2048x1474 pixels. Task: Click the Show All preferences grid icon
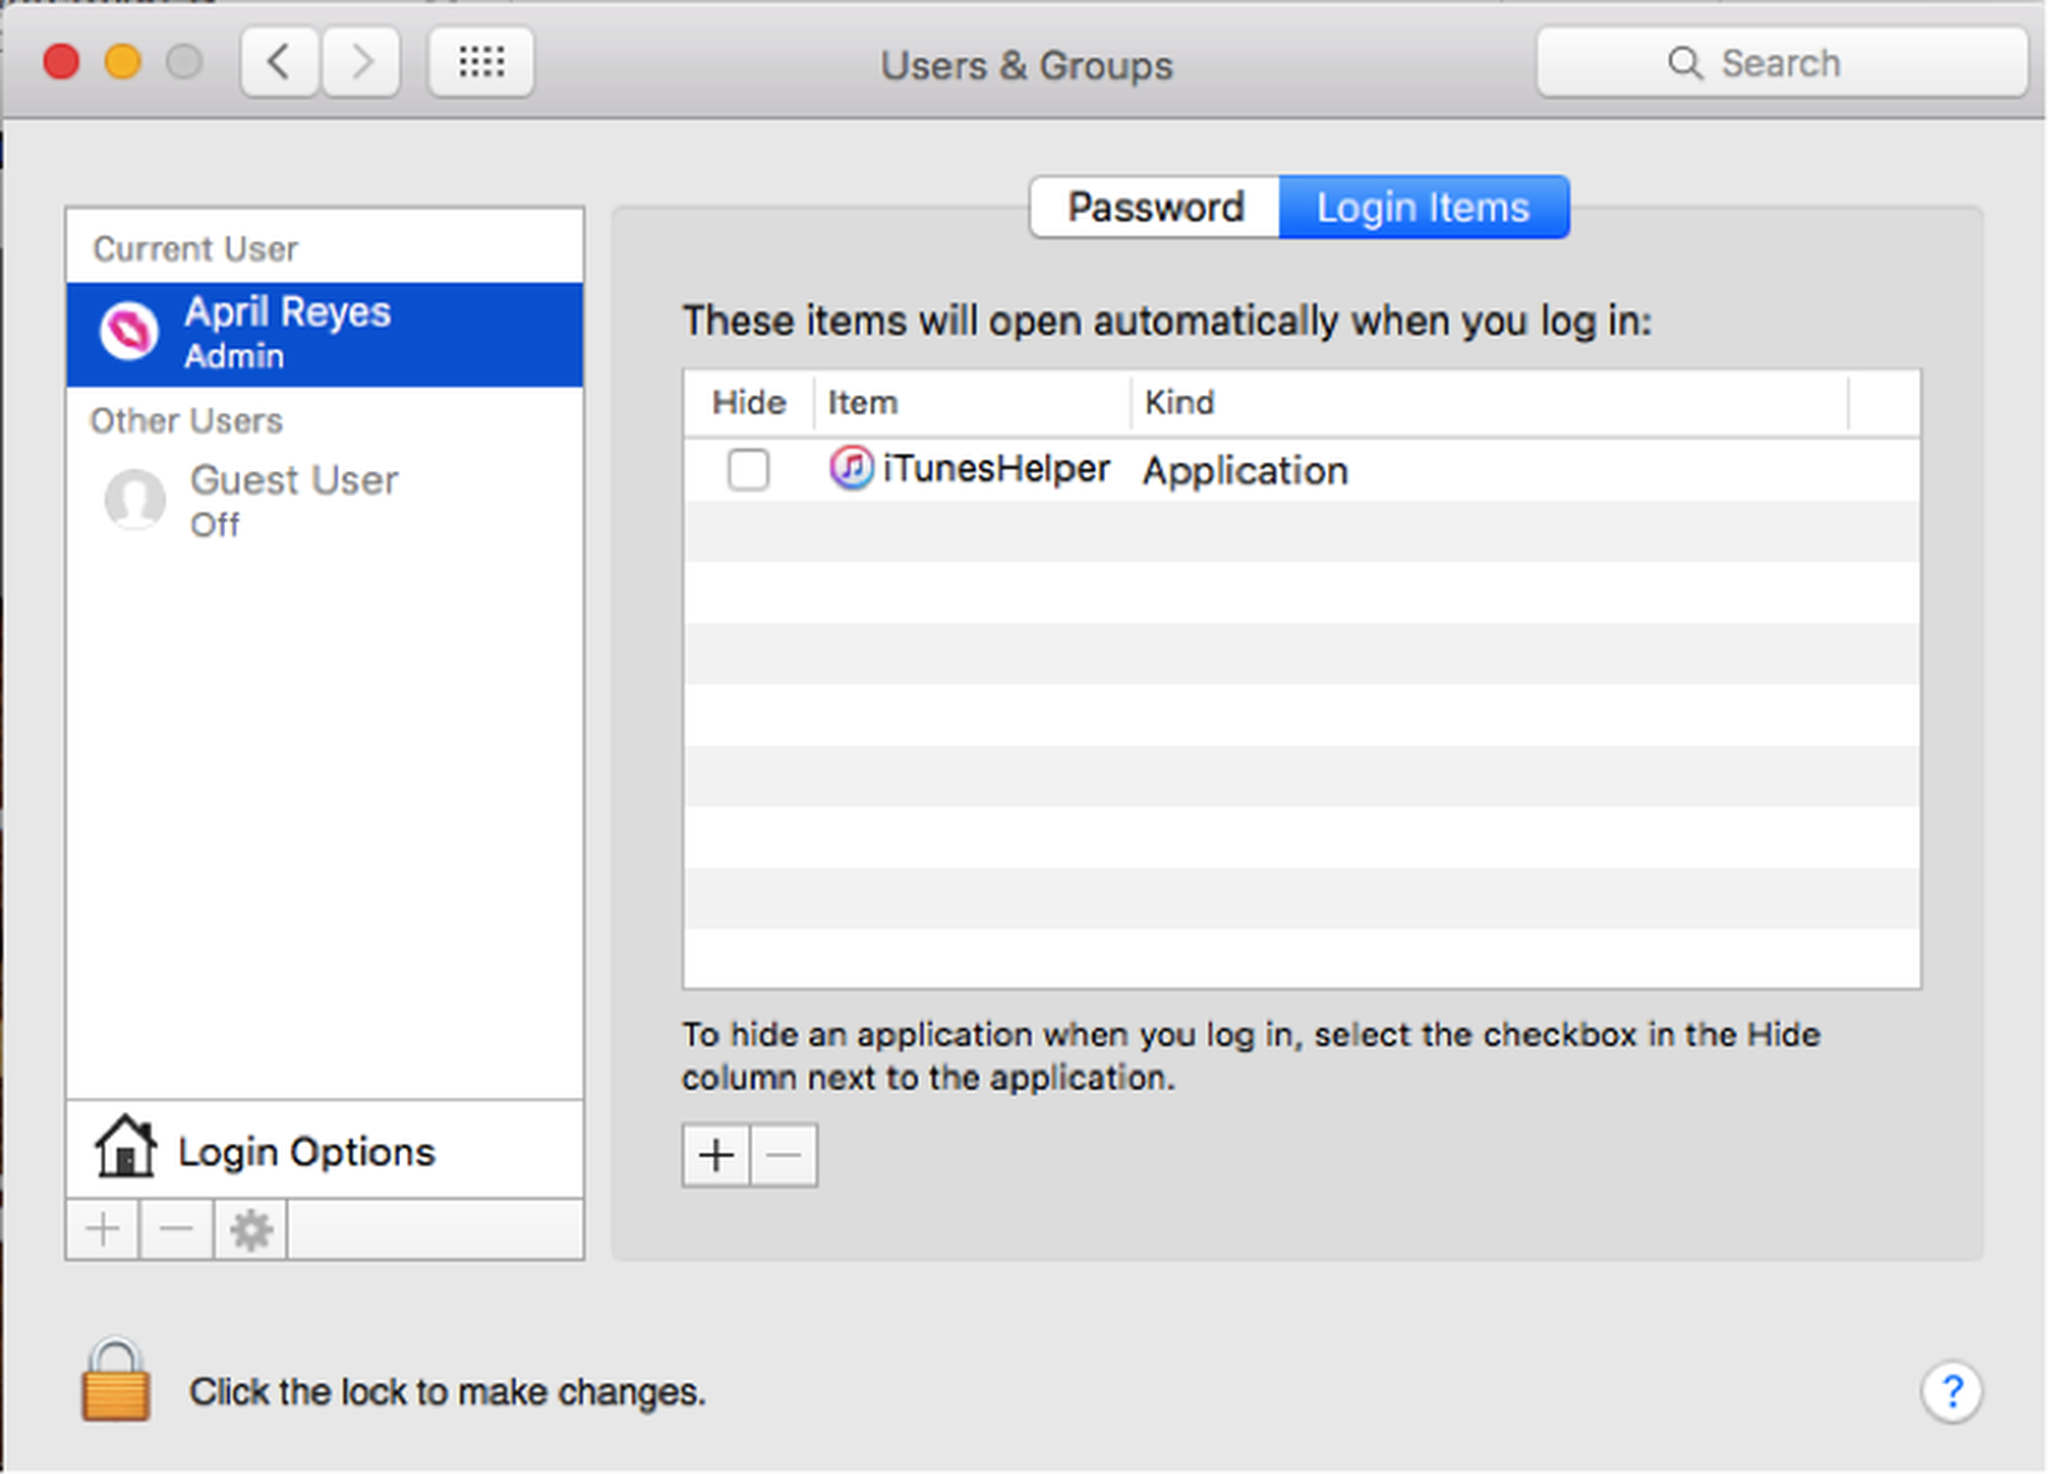pyautogui.click(x=481, y=62)
